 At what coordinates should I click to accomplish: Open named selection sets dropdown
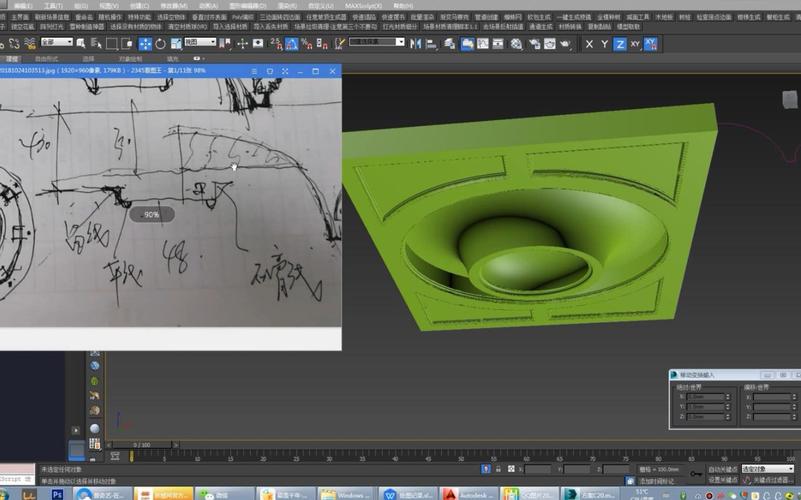377,42
